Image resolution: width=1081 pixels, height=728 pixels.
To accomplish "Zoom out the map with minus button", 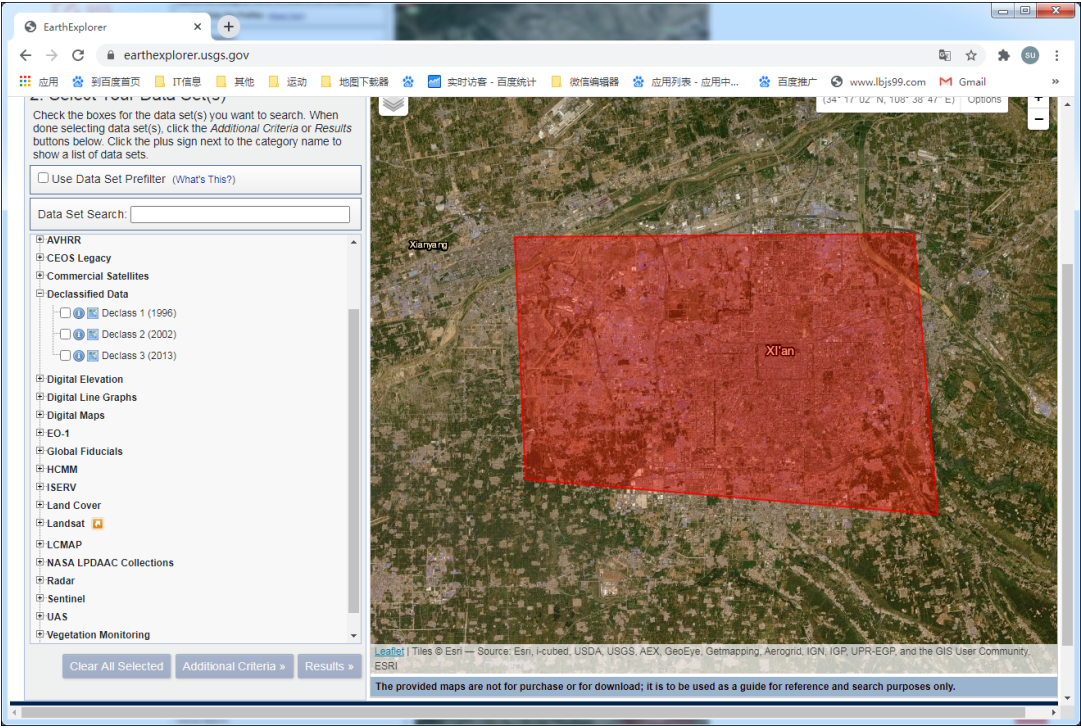I will (x=1038, y=120).
